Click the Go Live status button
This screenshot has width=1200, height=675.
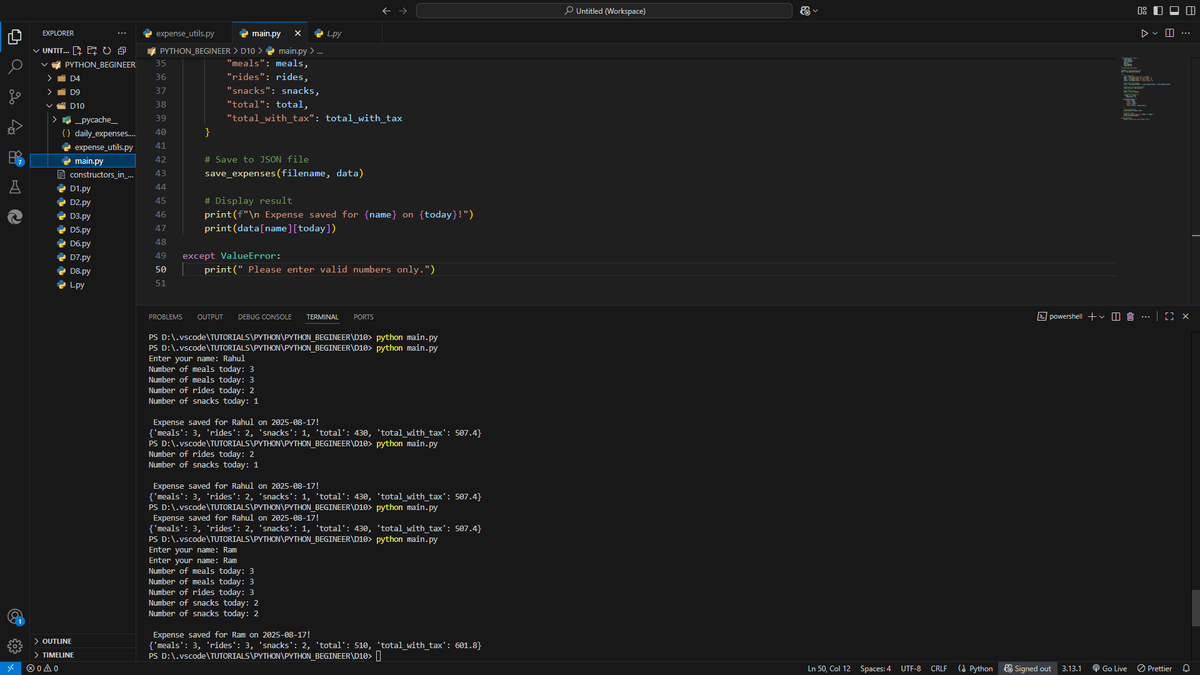click(x=1109, y=668)
